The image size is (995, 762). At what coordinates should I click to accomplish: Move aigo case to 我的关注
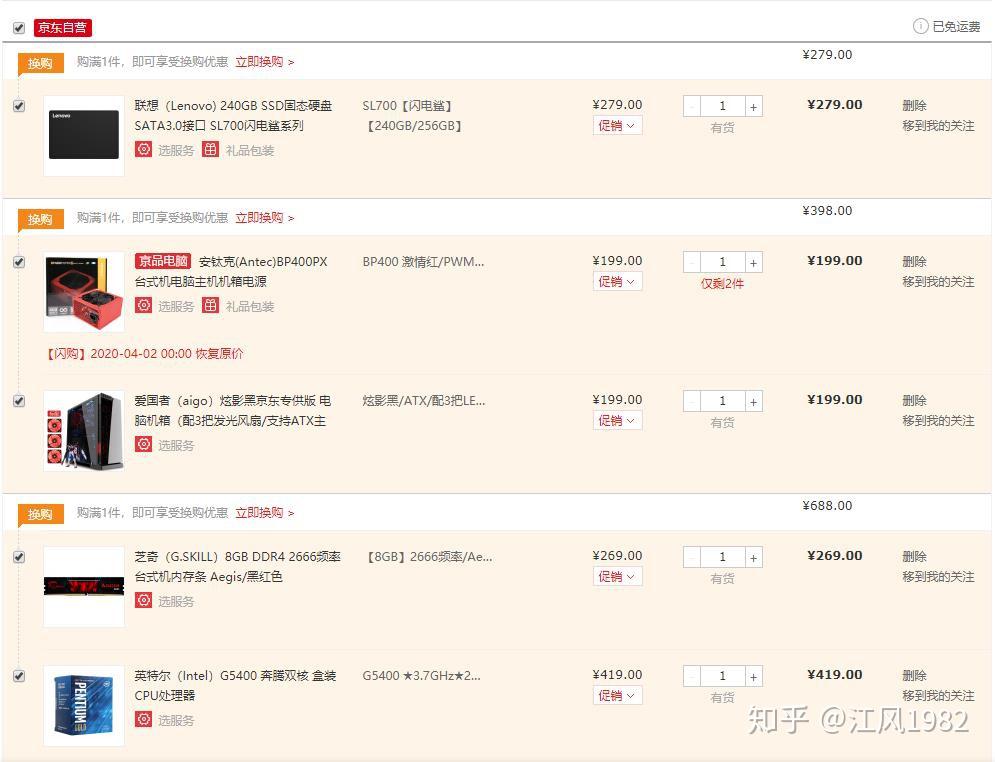[939, 421]
